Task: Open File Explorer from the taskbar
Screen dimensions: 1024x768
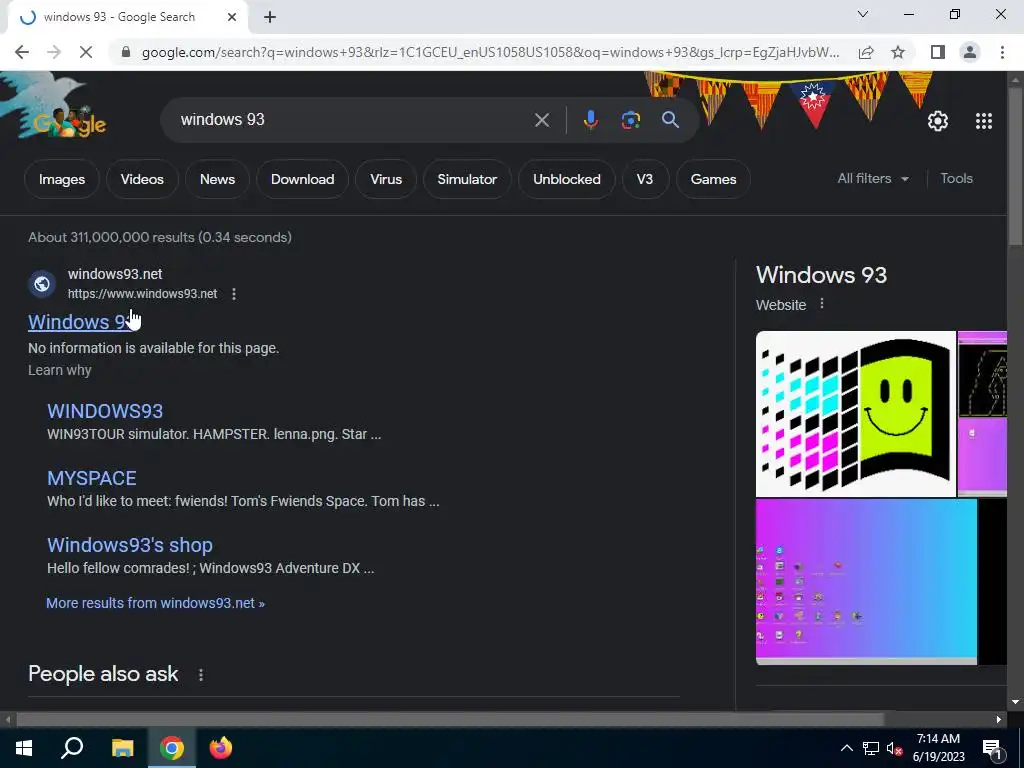Action: tap(122, 748)
